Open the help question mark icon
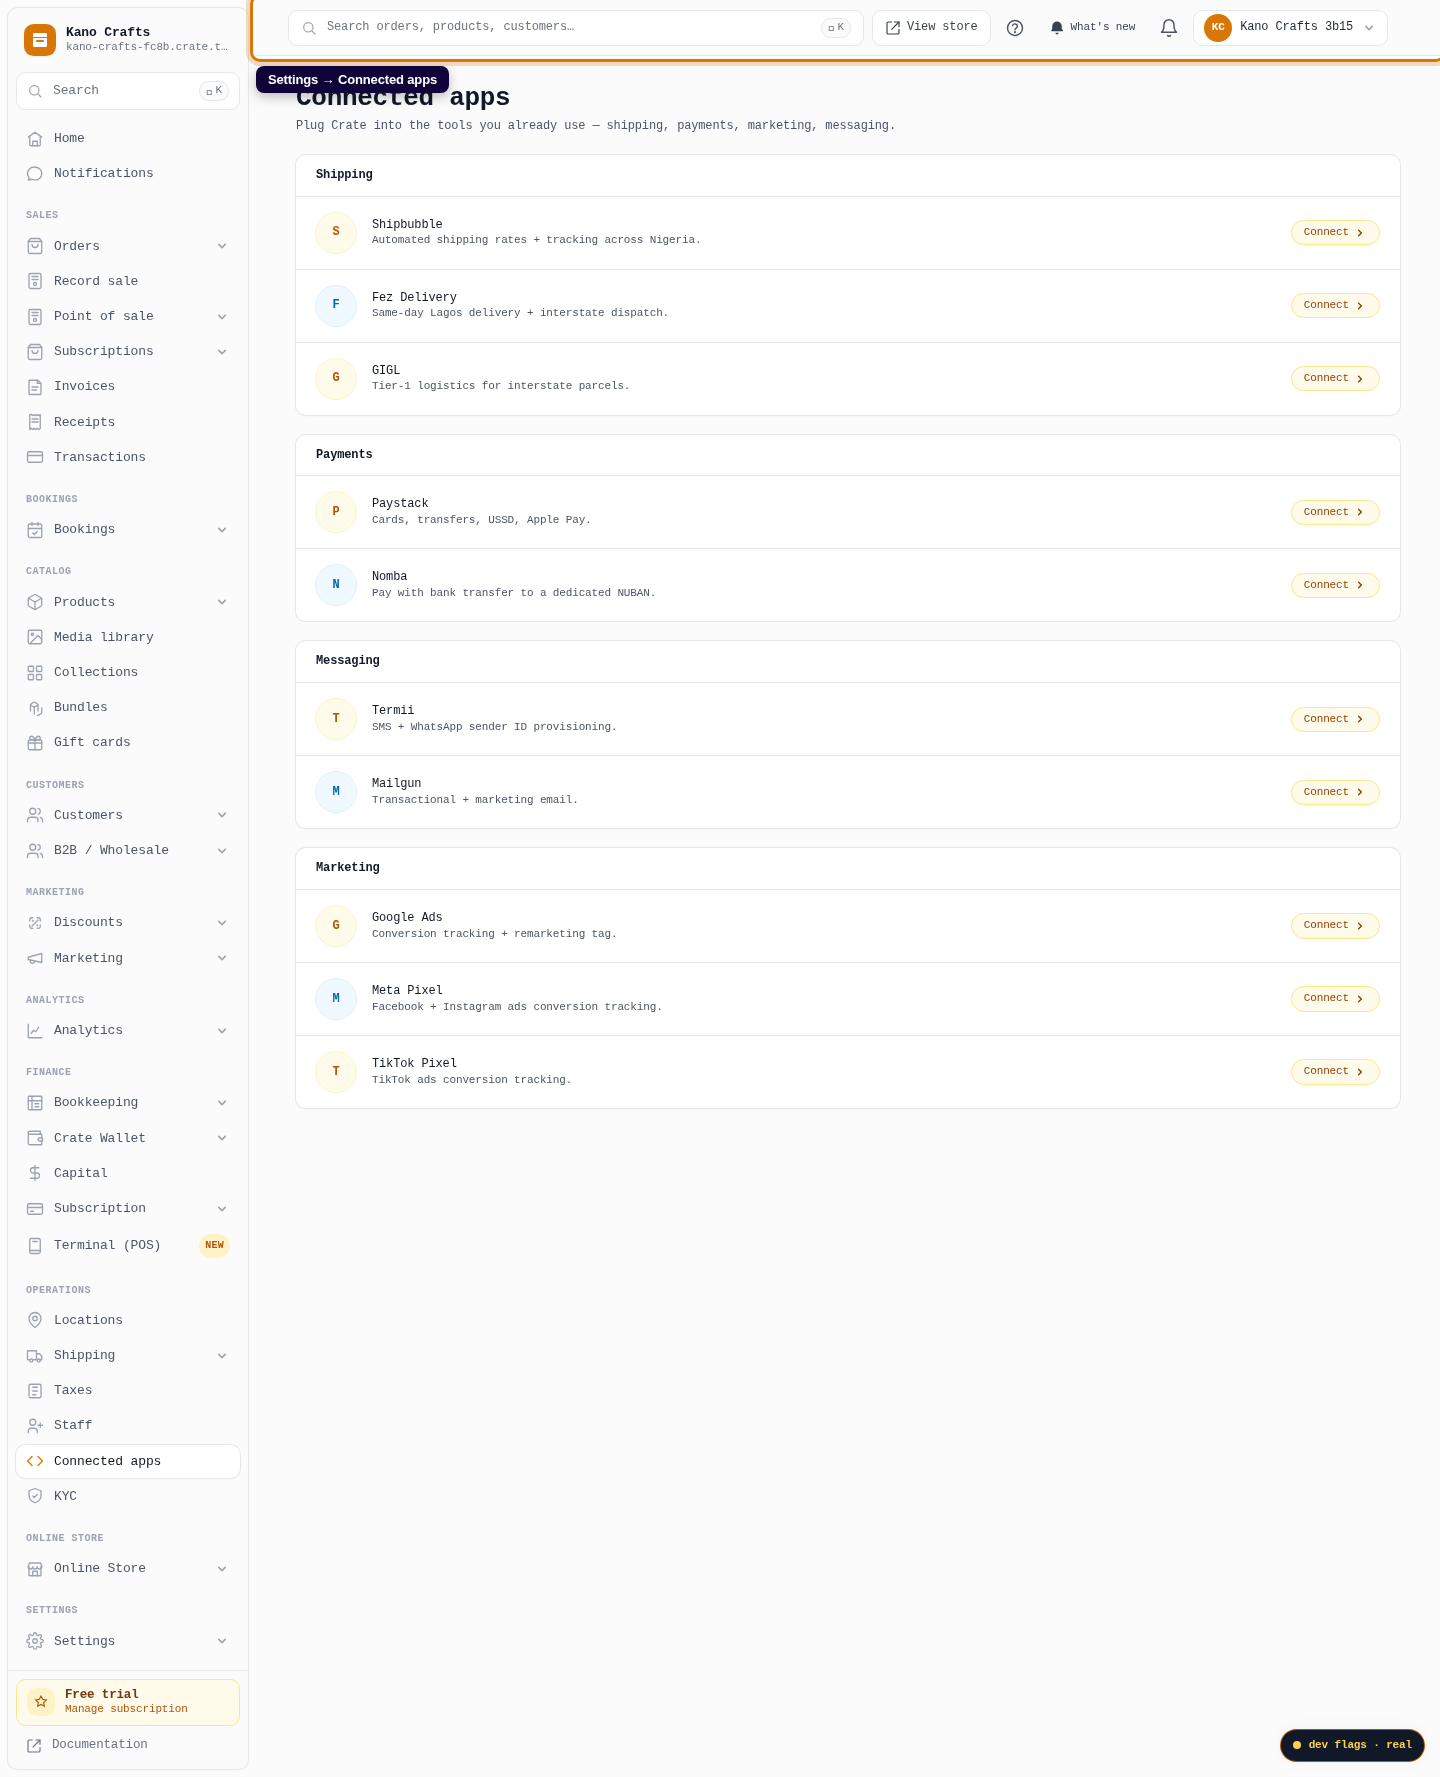The width and height of the screenshot is (1440, 1777). click(x=1015, y=28)
